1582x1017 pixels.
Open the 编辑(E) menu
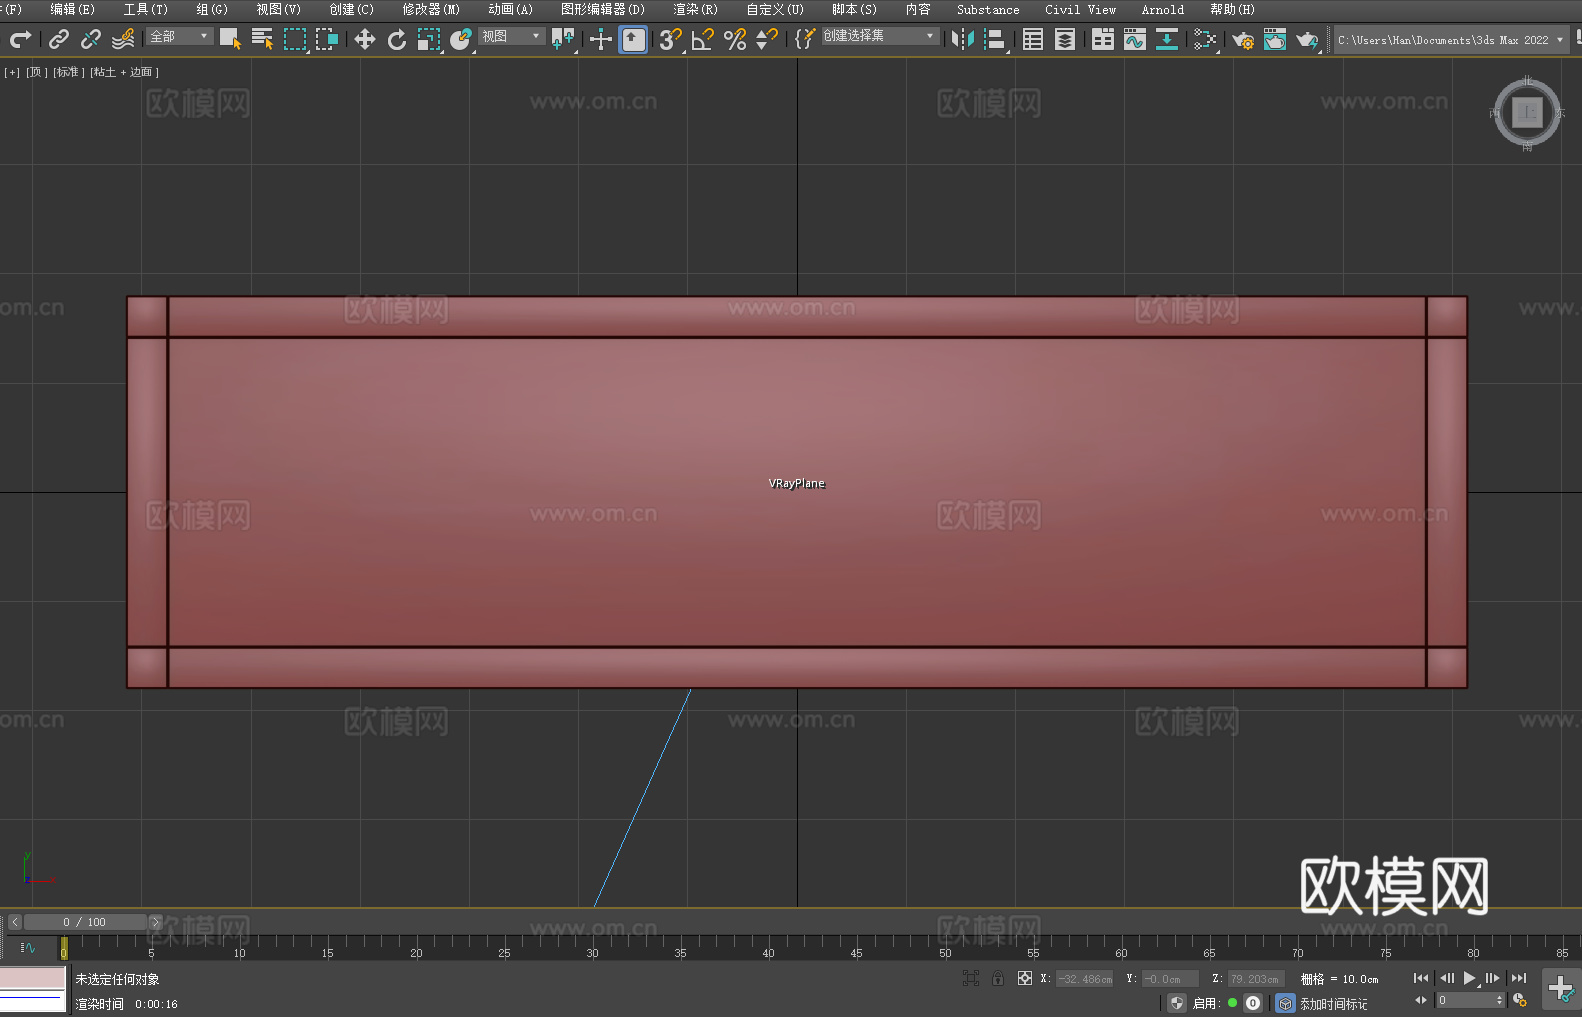click(x=72, y=9)
